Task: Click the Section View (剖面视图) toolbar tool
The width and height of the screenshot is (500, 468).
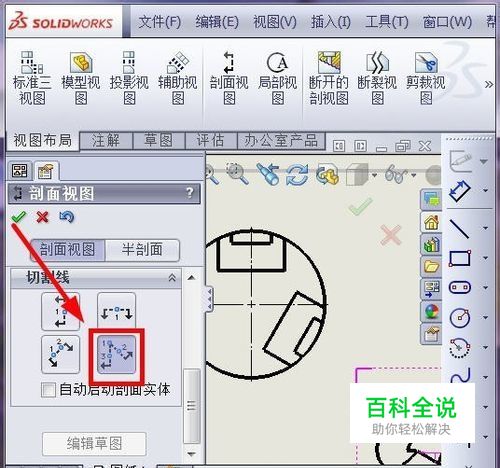Action: 229,78
